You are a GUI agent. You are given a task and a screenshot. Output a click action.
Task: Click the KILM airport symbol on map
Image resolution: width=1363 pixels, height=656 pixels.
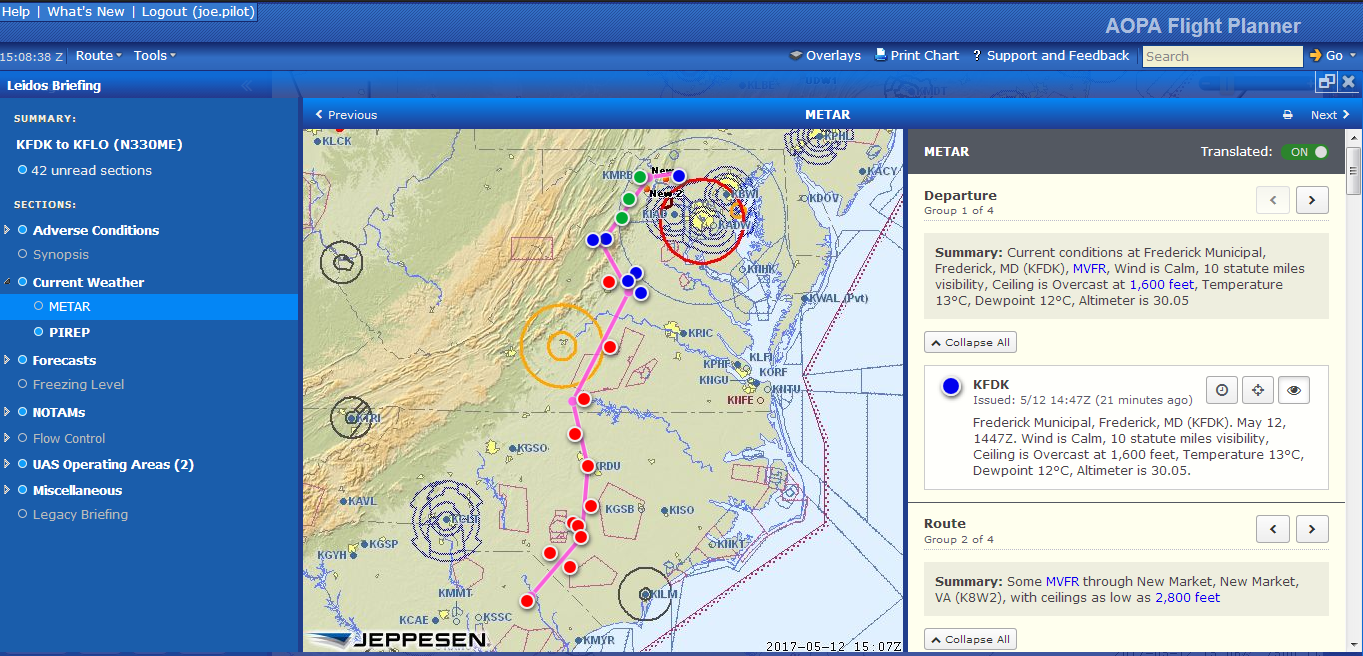coord(646,594)
